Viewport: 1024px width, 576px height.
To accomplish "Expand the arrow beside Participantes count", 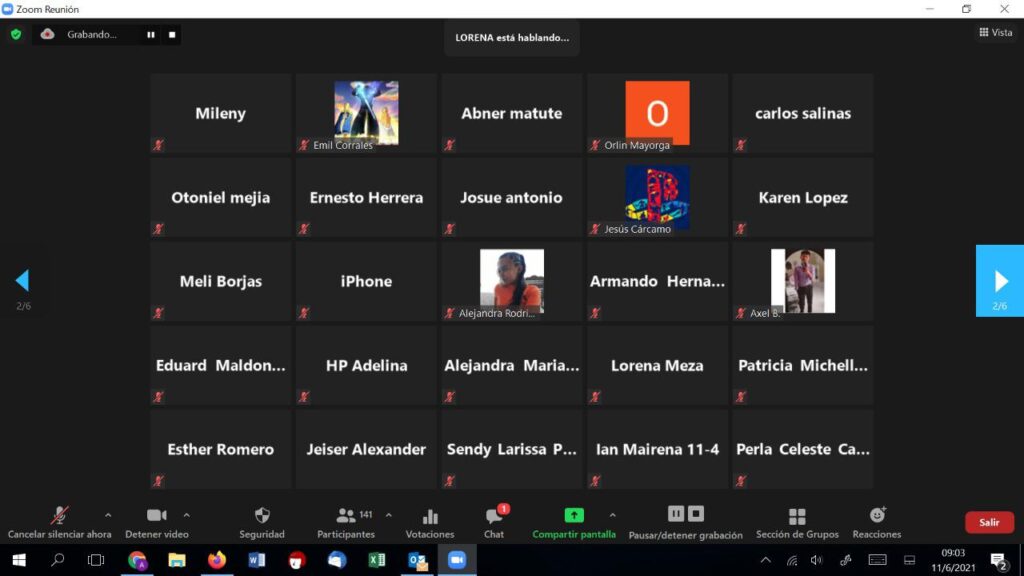I will (x=389, y=515).
